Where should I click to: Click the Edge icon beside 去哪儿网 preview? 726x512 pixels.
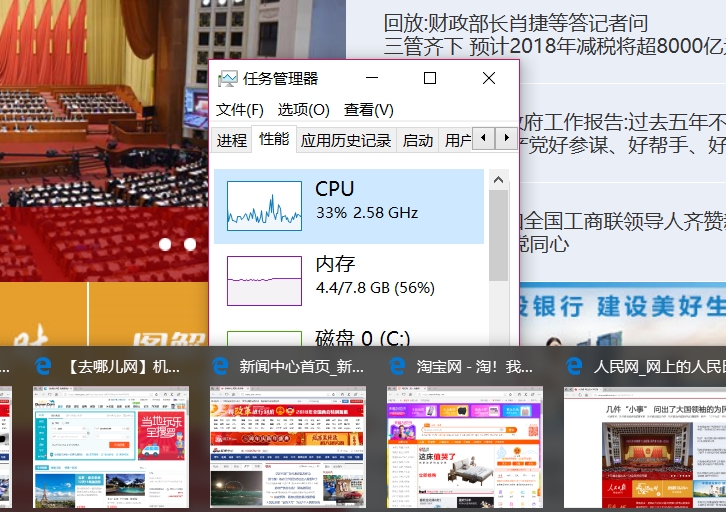coord(43,366)
